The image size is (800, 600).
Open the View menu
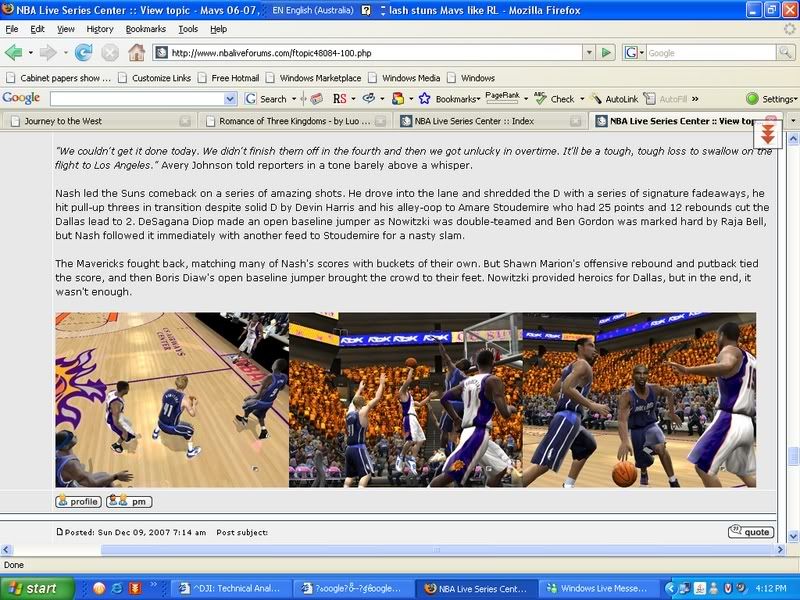pyautogui.click(x=65, y=29)
